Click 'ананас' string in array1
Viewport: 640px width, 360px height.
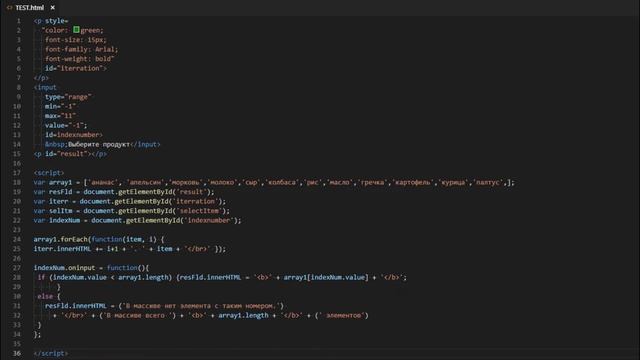pyautogui.click(x=103, y=182)
